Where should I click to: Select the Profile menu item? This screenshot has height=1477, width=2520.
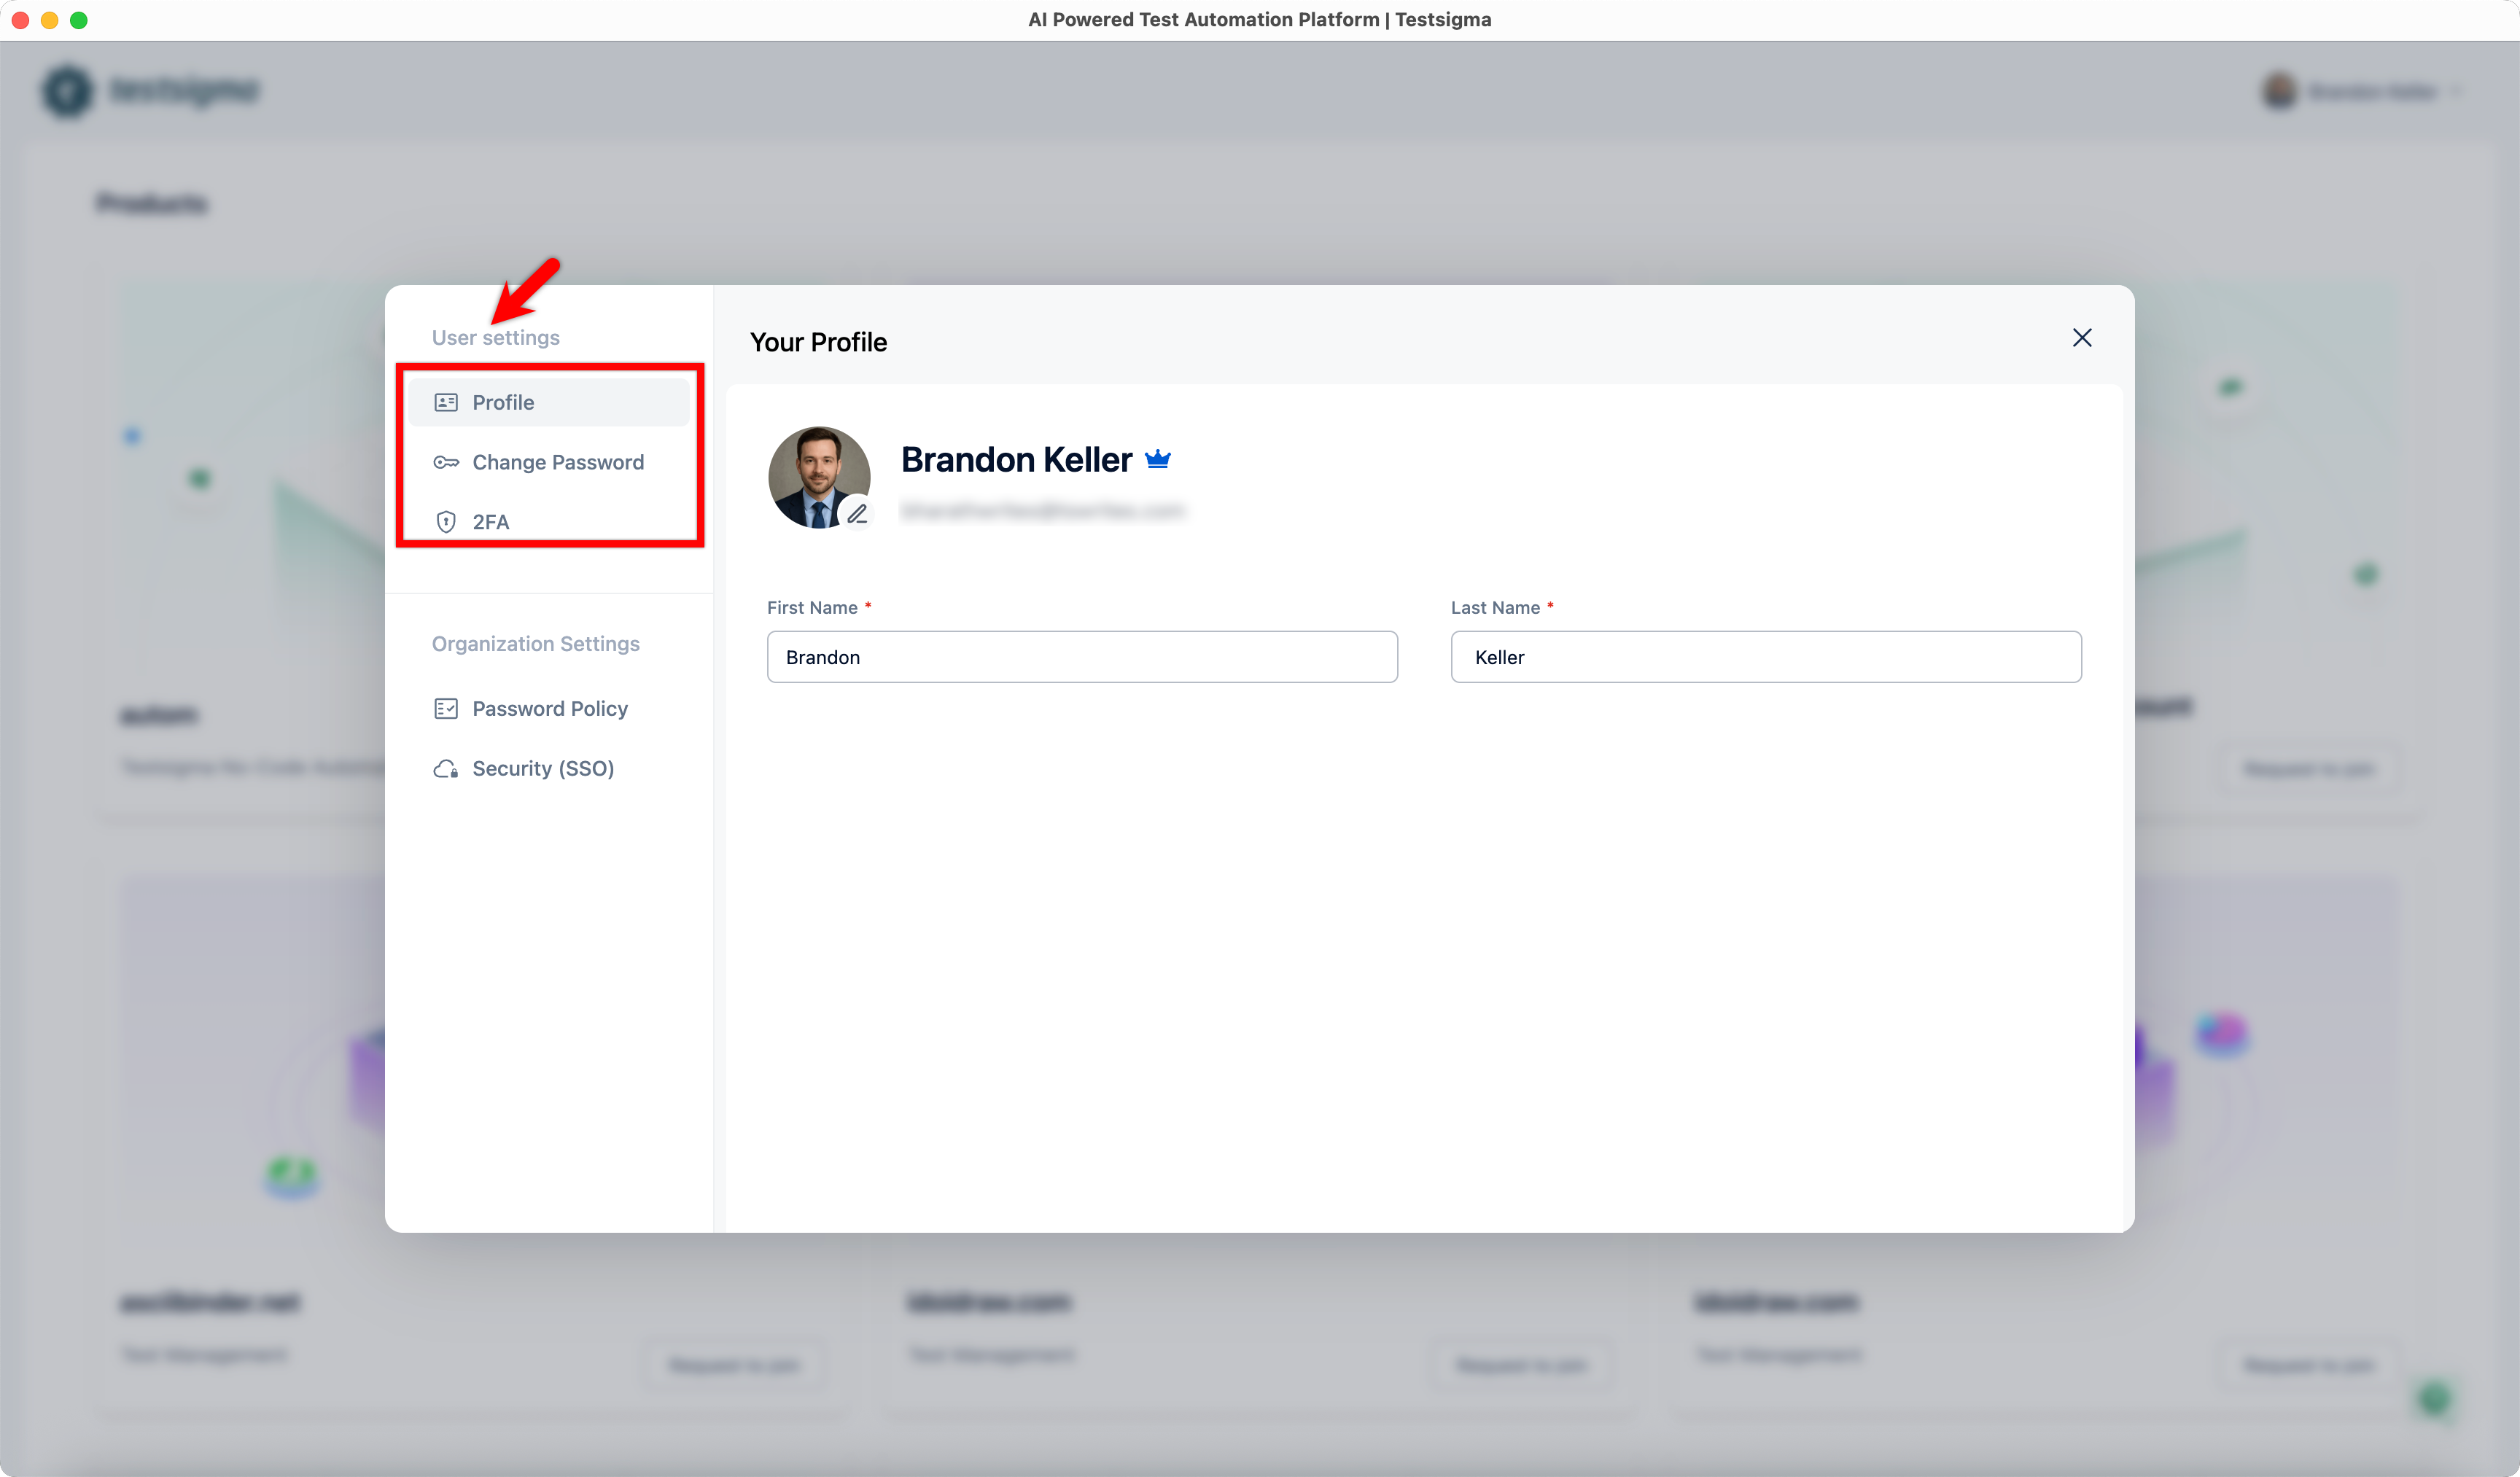(503, 402)
